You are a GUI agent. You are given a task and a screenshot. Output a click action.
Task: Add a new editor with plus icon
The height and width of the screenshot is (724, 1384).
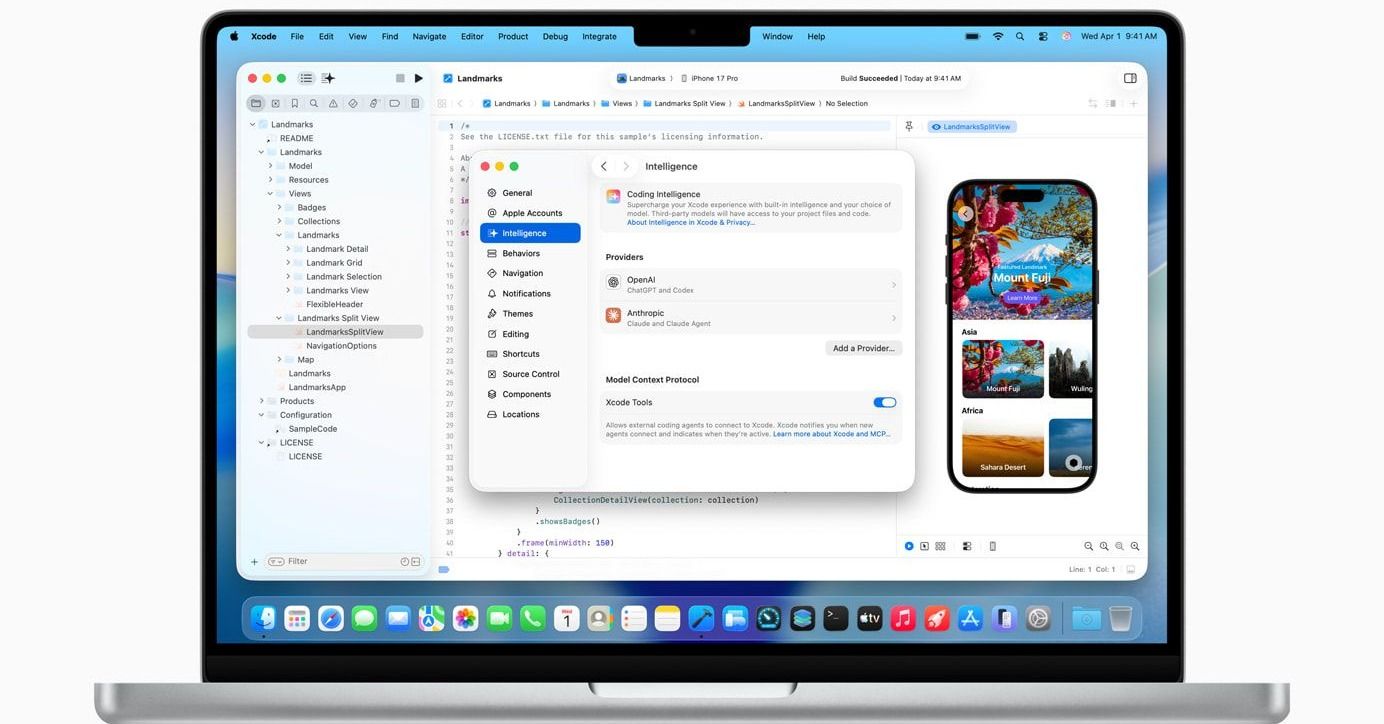(1133, 104)
